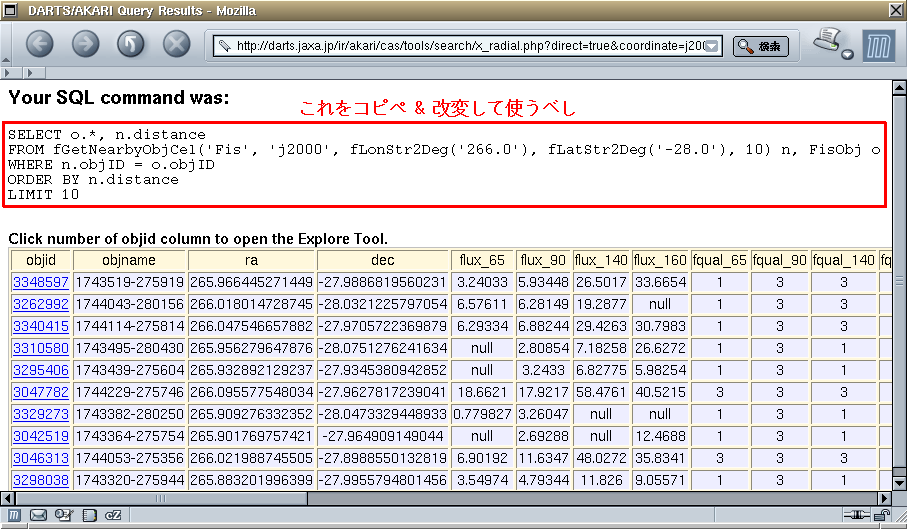Print the page with the printer icon
This screenshot has height=529, width=907.
pyautogui.click(x=827, y=40)
